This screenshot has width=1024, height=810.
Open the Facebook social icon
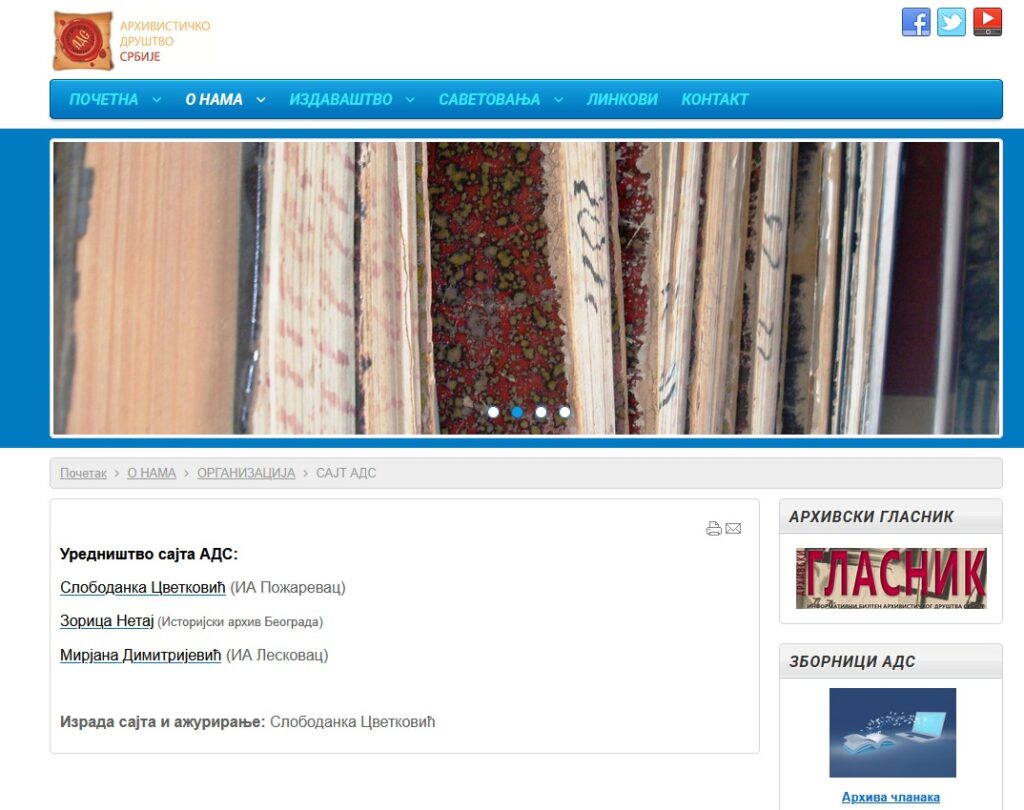point(916,22)
